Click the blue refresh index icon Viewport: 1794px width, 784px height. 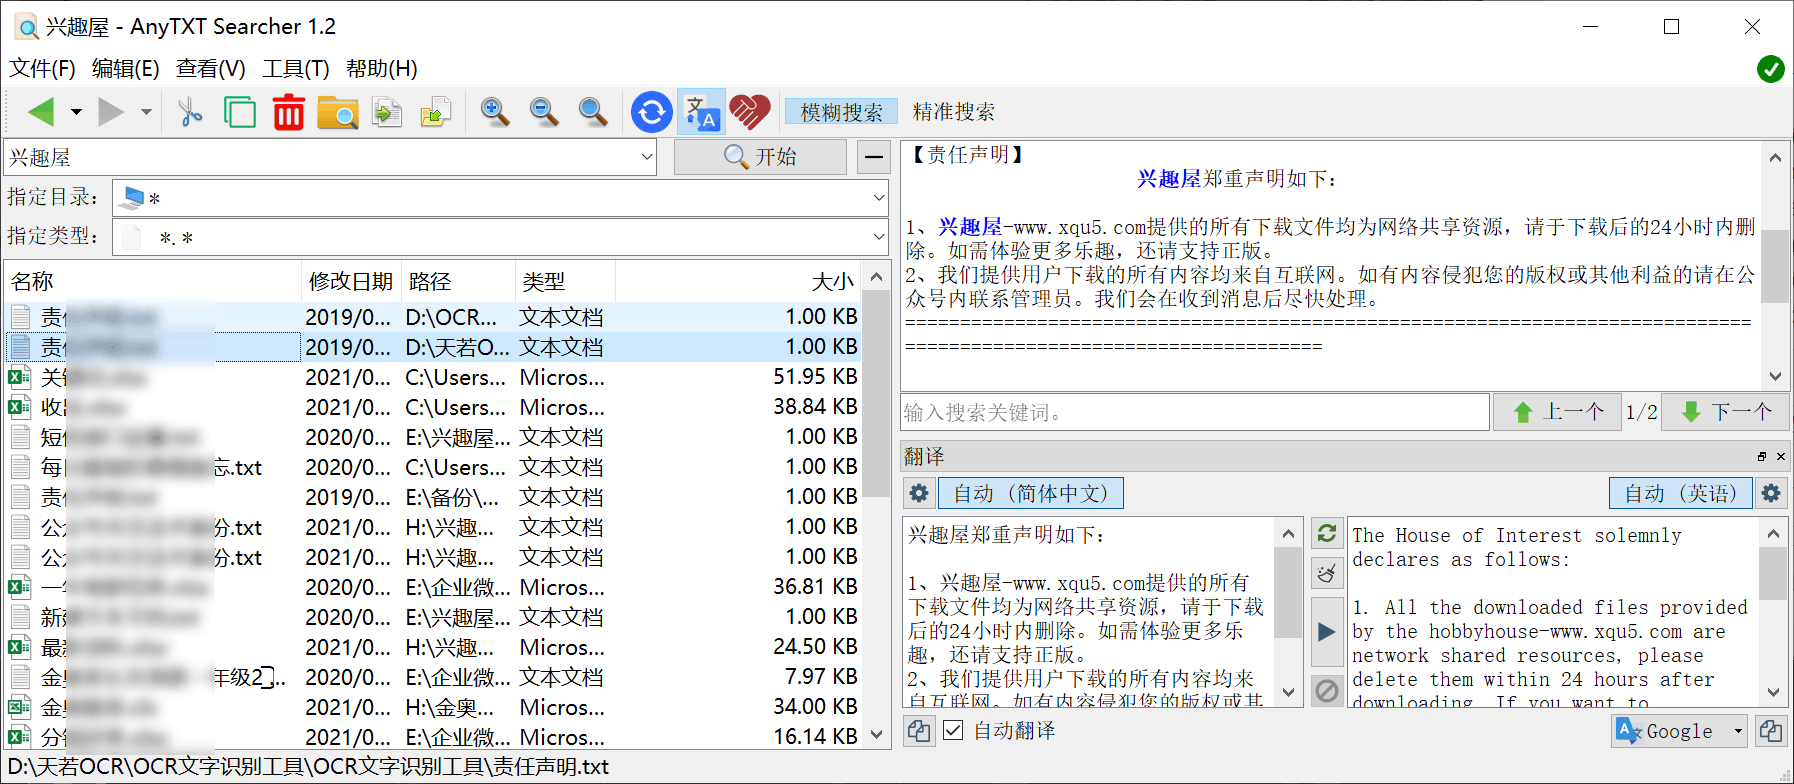click(652, 112)
